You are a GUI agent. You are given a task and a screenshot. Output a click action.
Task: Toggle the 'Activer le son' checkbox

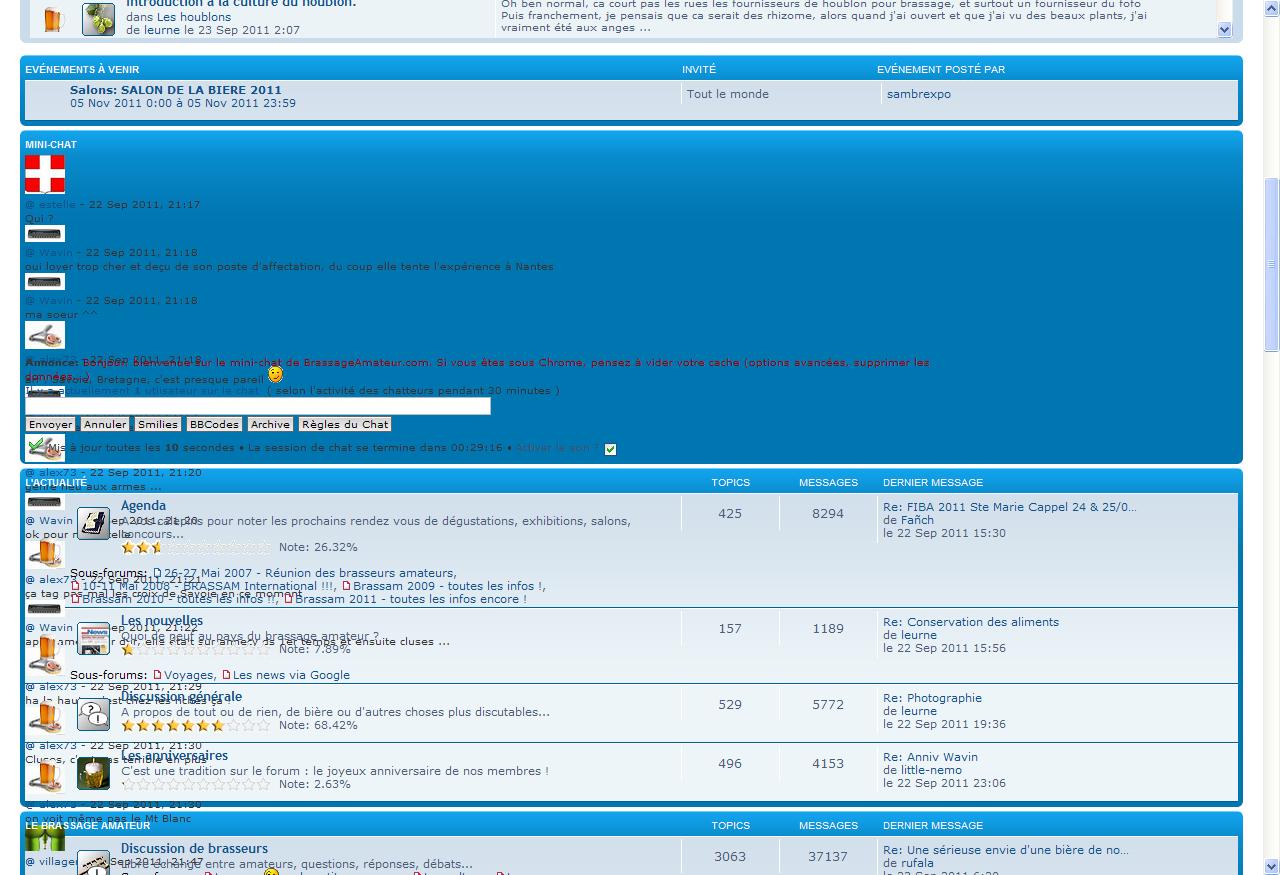click(611, 449)
